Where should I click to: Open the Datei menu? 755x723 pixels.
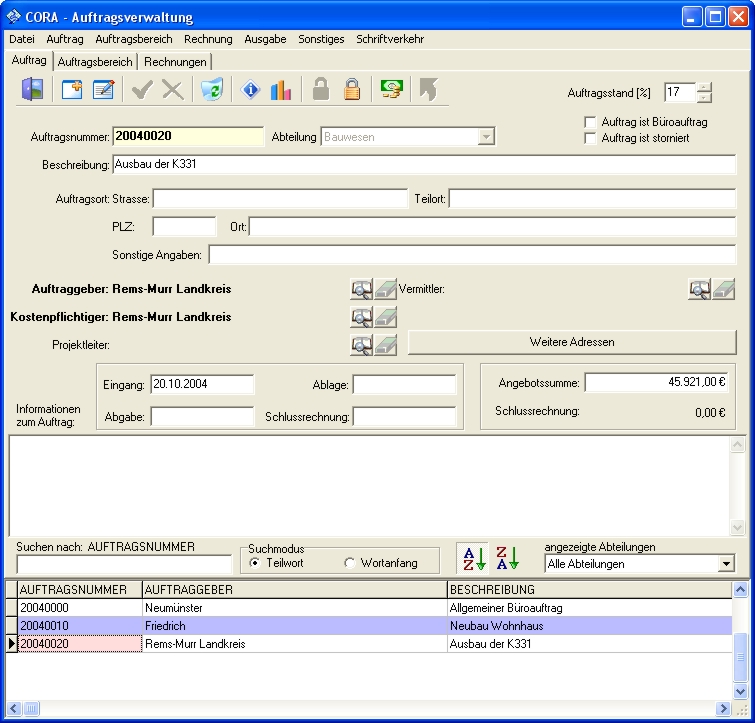pos(22,39)
